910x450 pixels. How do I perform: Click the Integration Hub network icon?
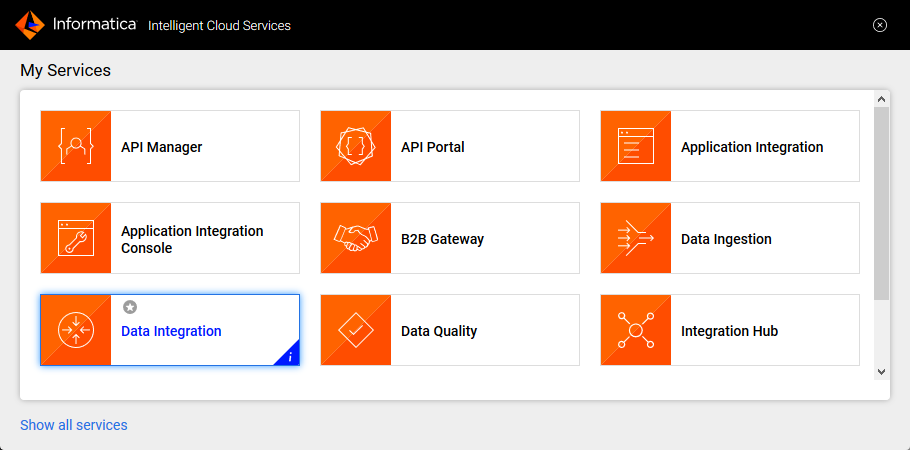[636, 331]
